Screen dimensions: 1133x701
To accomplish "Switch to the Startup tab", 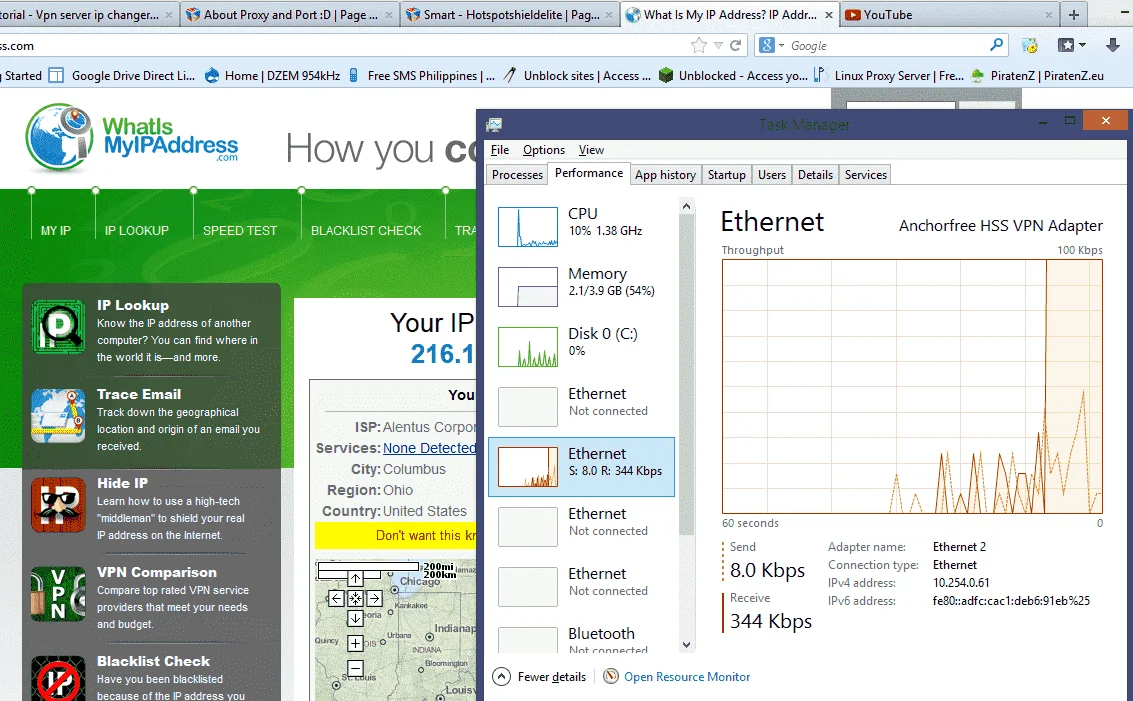I will [727, 175].
